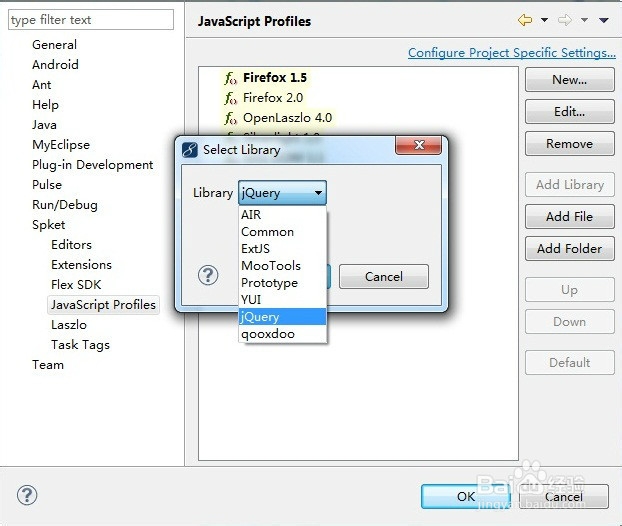Select Task Tags under Spket
The width and height of the screenshot is (622, 526).
80,345
